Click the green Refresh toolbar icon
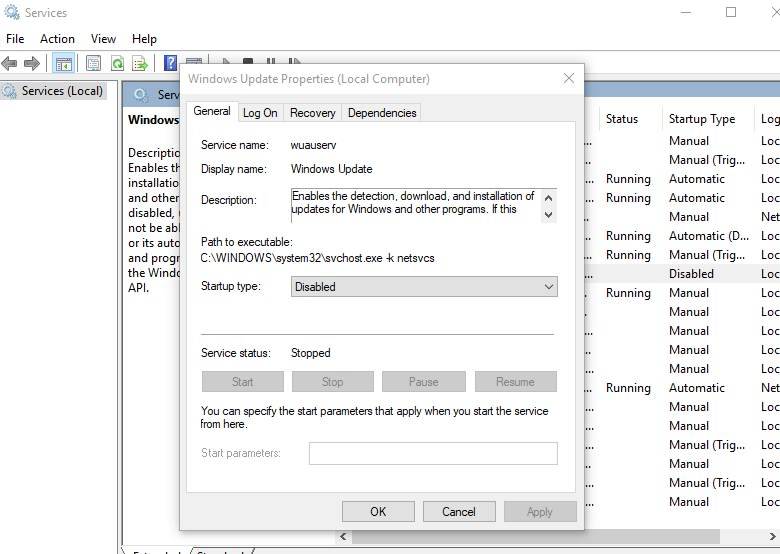 click(117, 64)
